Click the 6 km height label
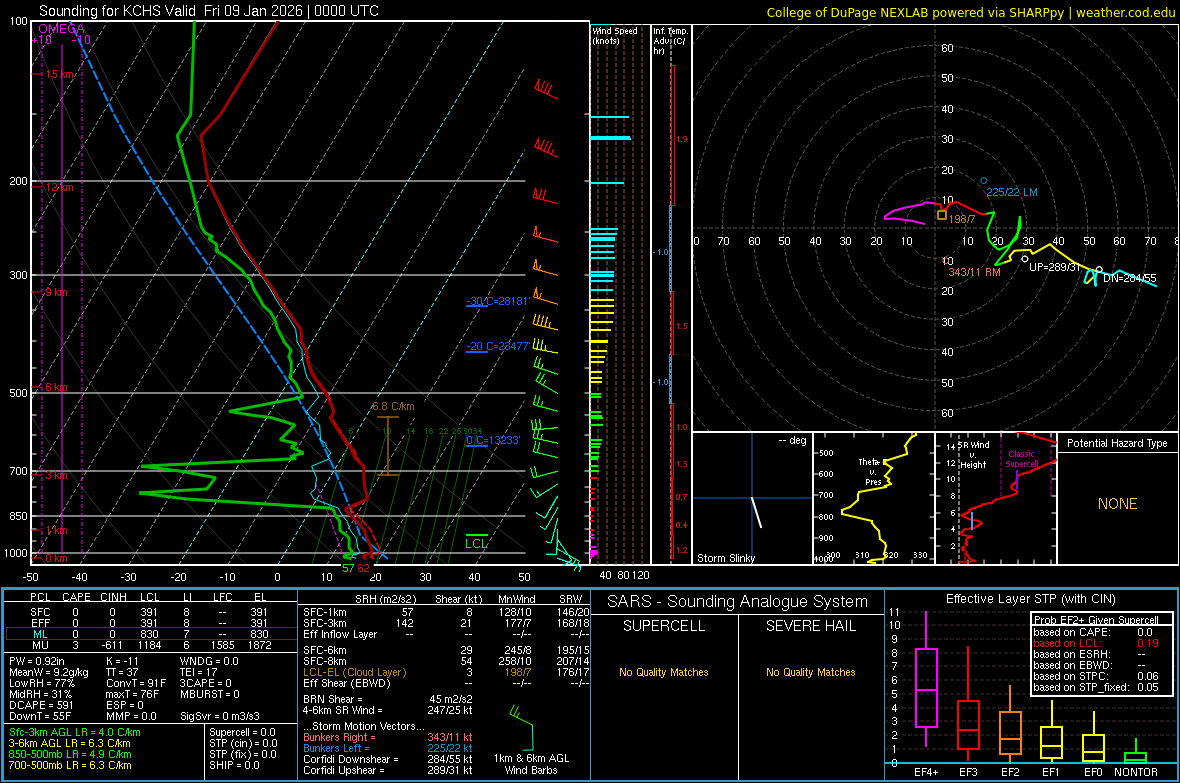 tap(56, 387)
